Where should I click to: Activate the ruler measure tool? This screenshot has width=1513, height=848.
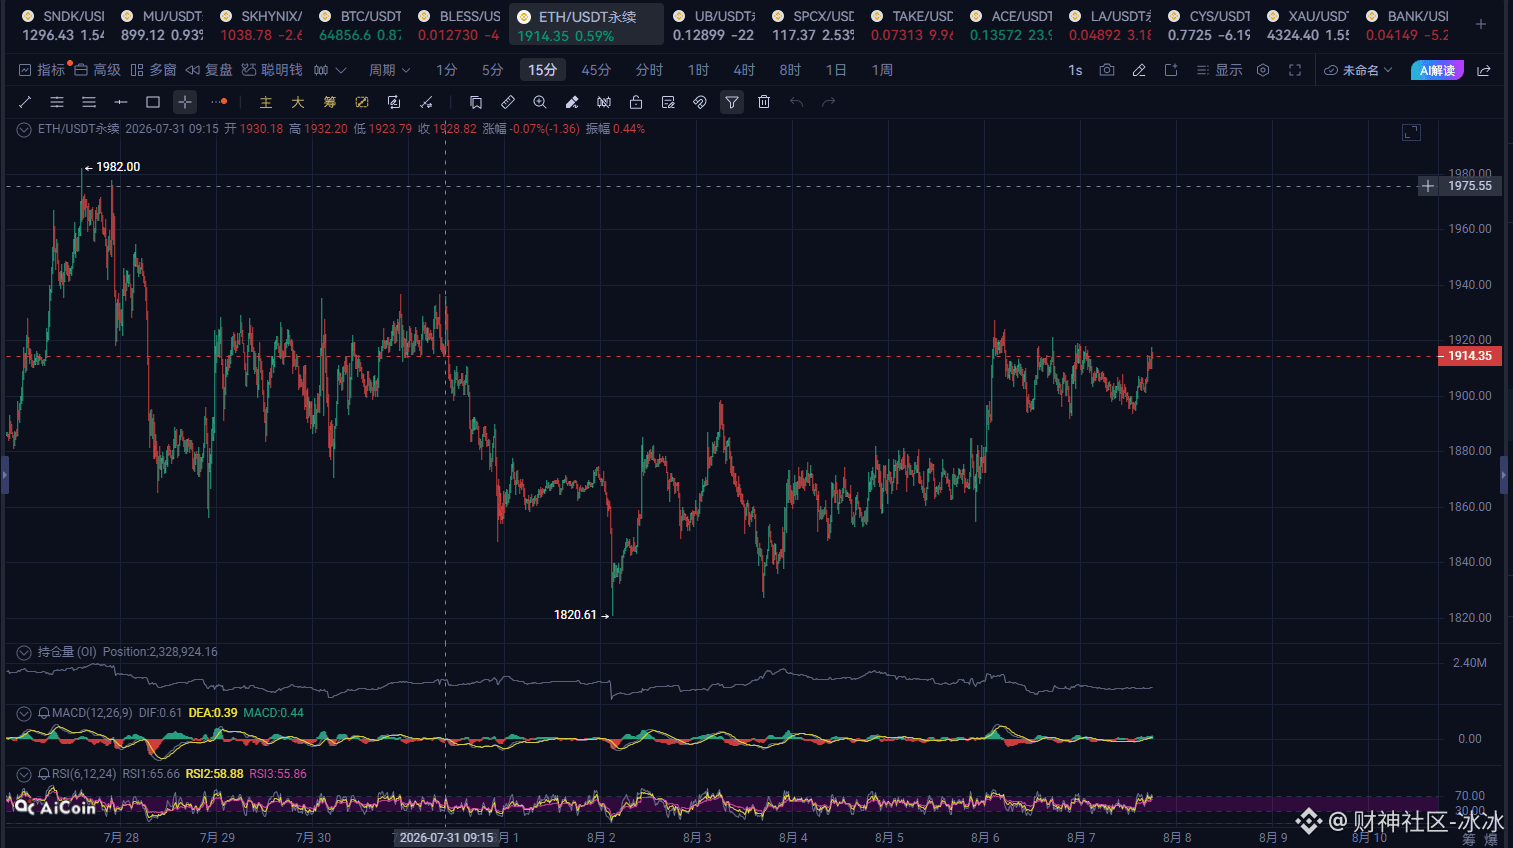(508, 102)
